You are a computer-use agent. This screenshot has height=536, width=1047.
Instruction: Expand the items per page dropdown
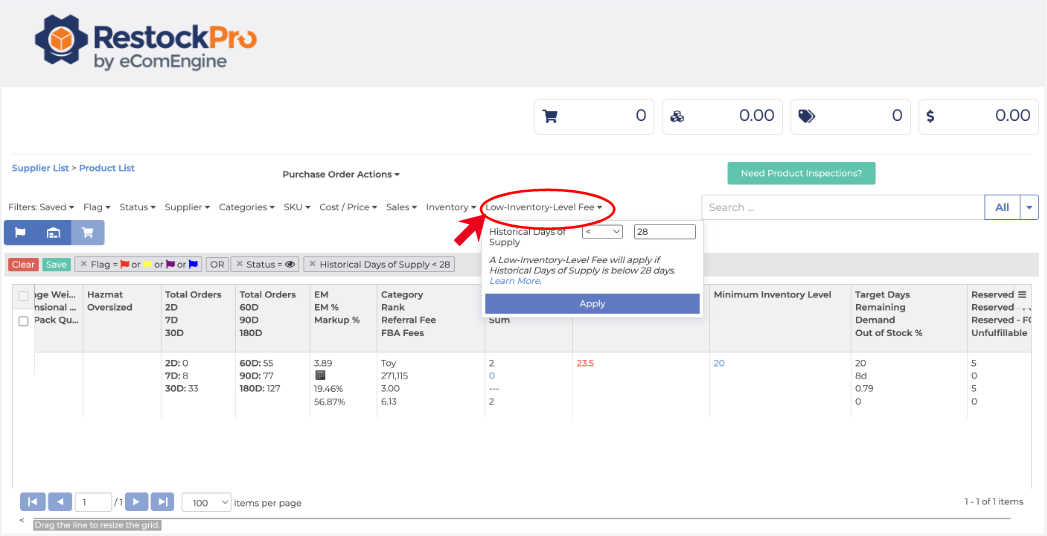point(208,502)
